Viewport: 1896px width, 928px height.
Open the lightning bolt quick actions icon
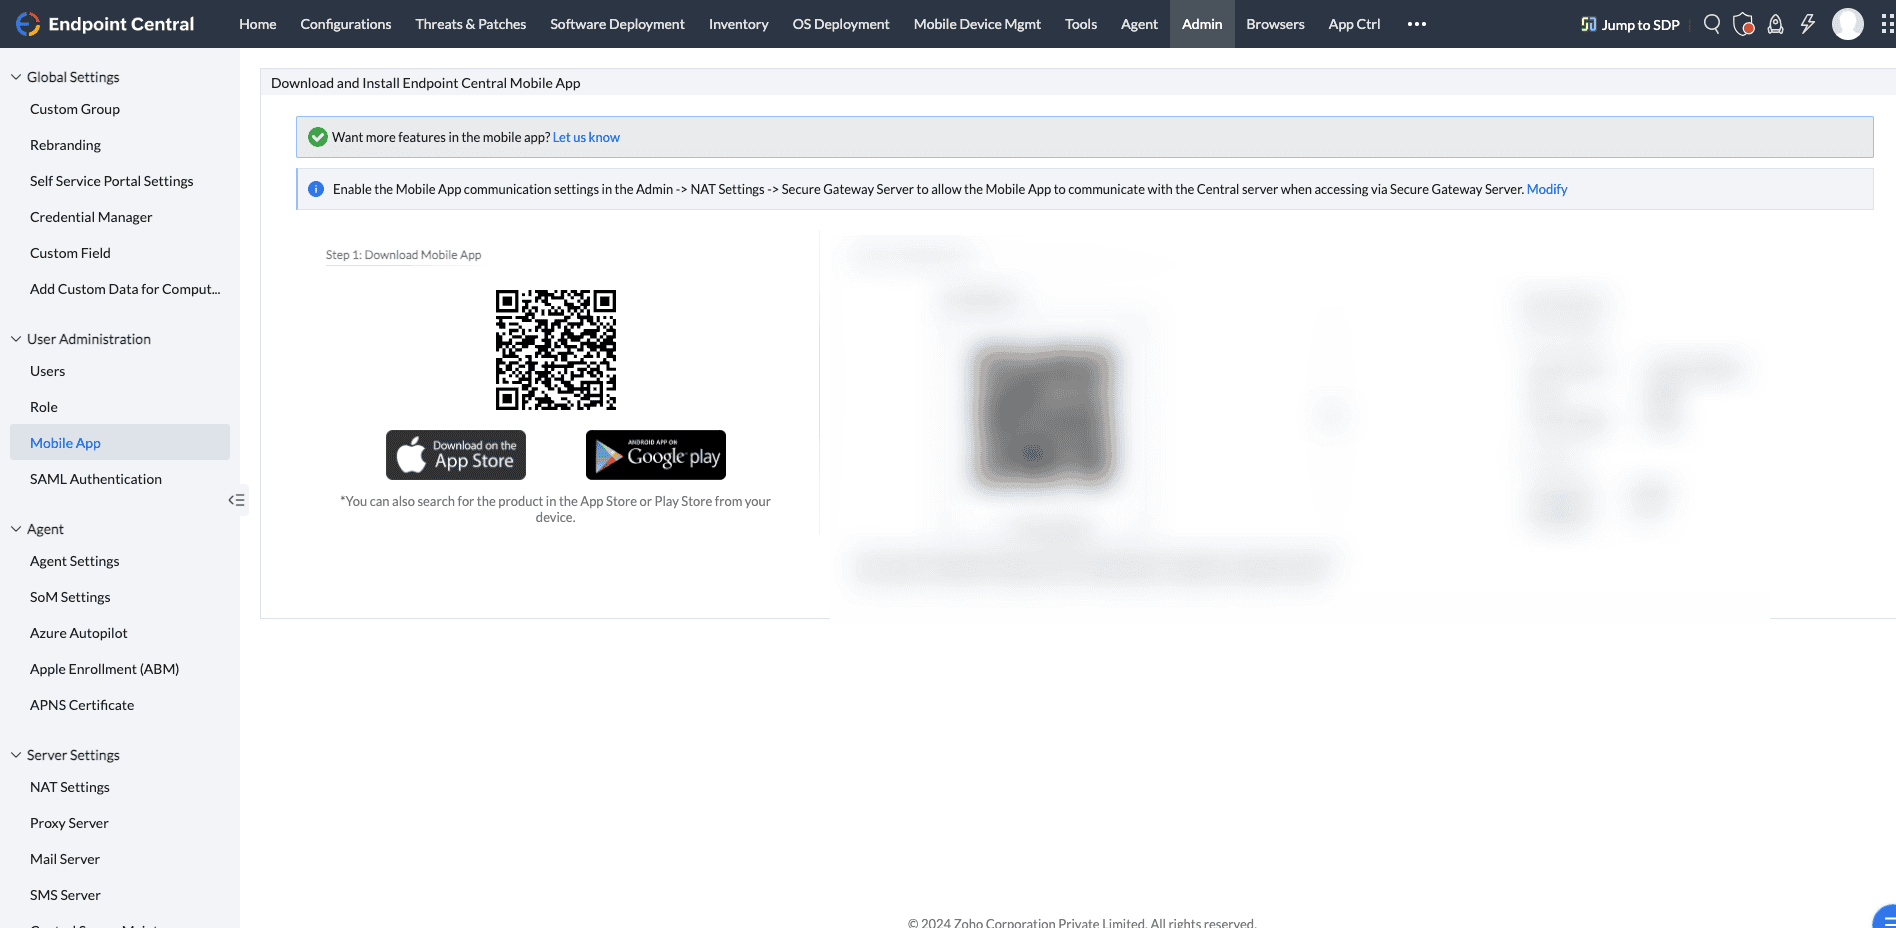(1808, 24)
